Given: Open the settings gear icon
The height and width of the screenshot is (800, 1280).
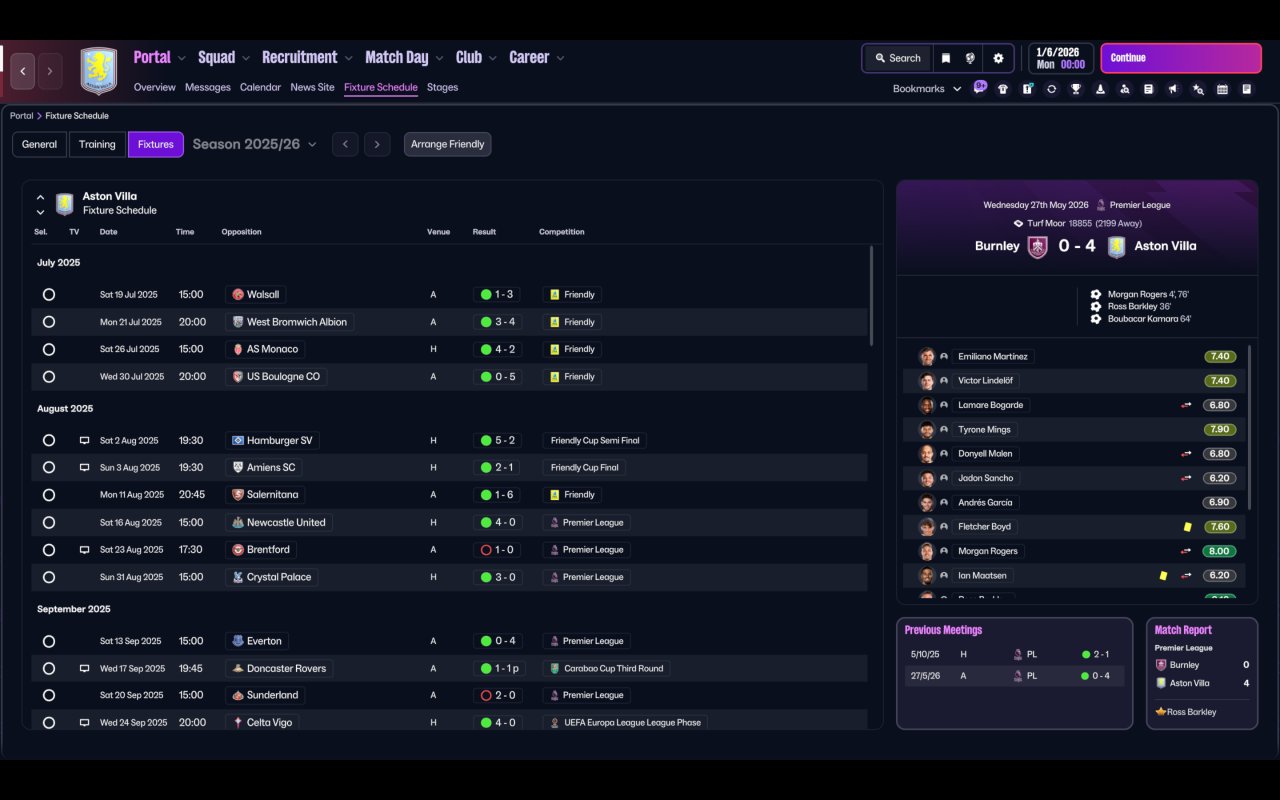Looking at the screenshot, I should point(998,58).
